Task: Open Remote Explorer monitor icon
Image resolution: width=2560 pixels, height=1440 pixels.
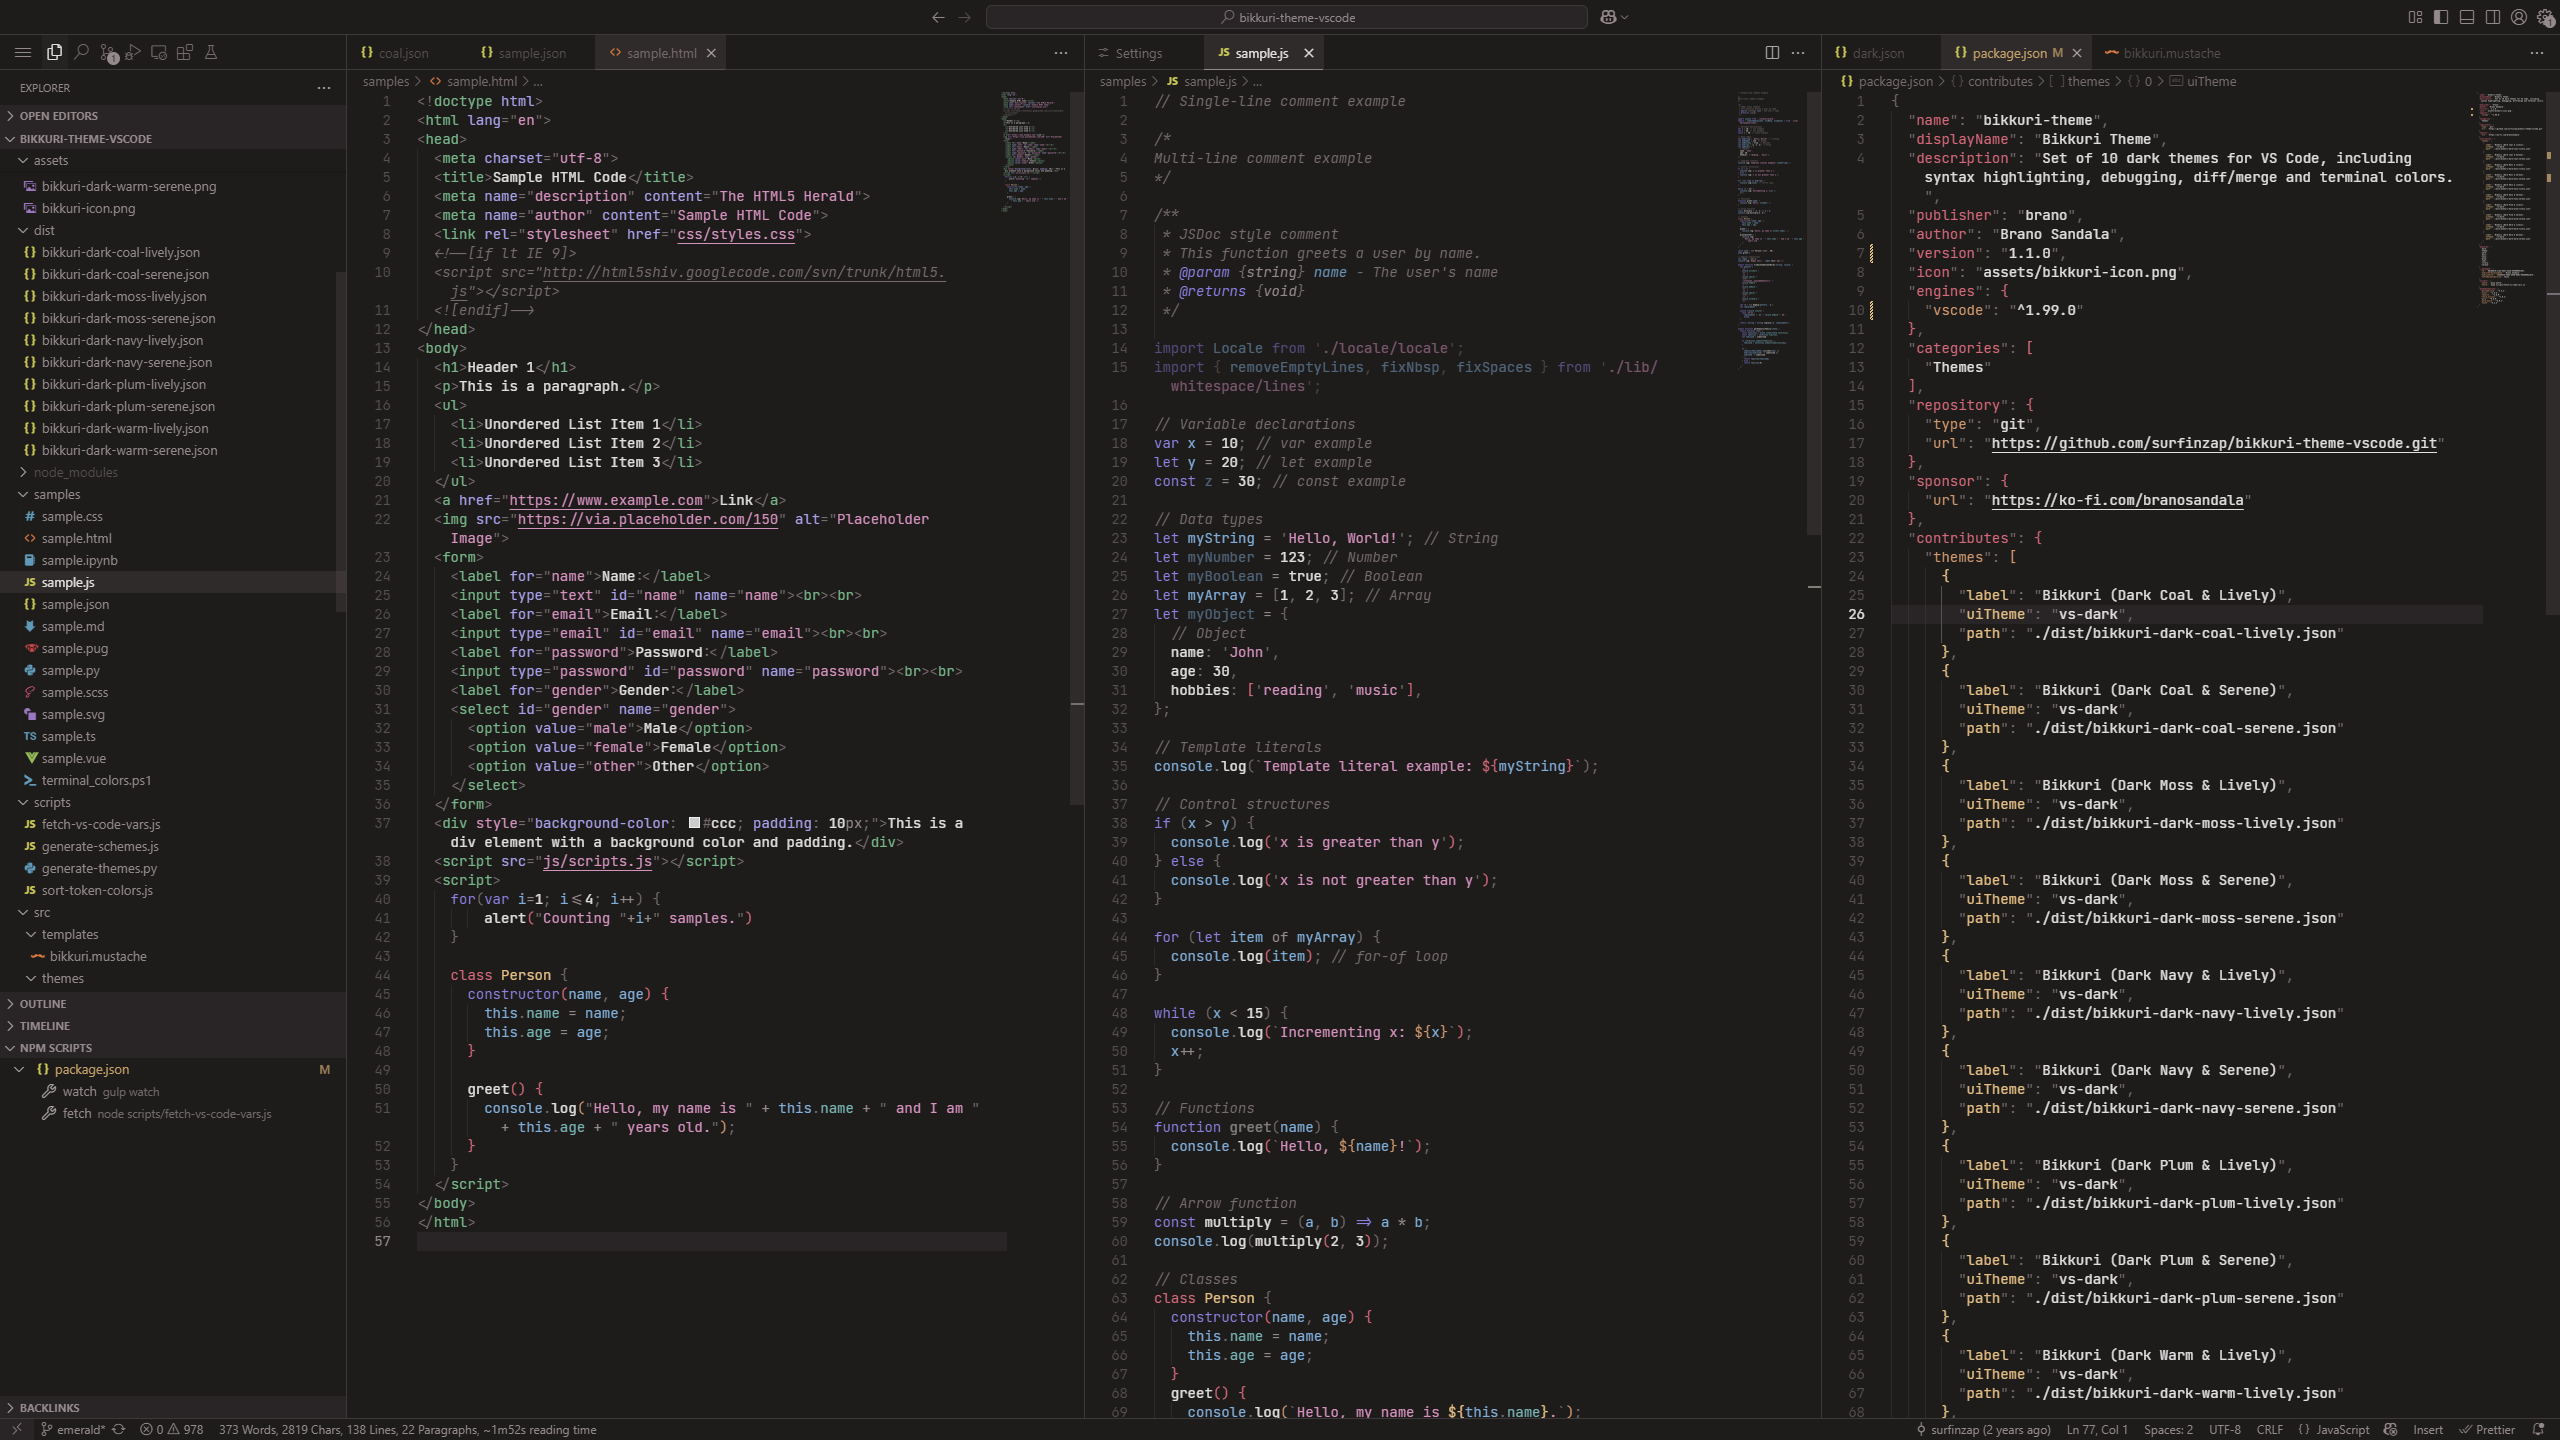Action: click(159, 52)
